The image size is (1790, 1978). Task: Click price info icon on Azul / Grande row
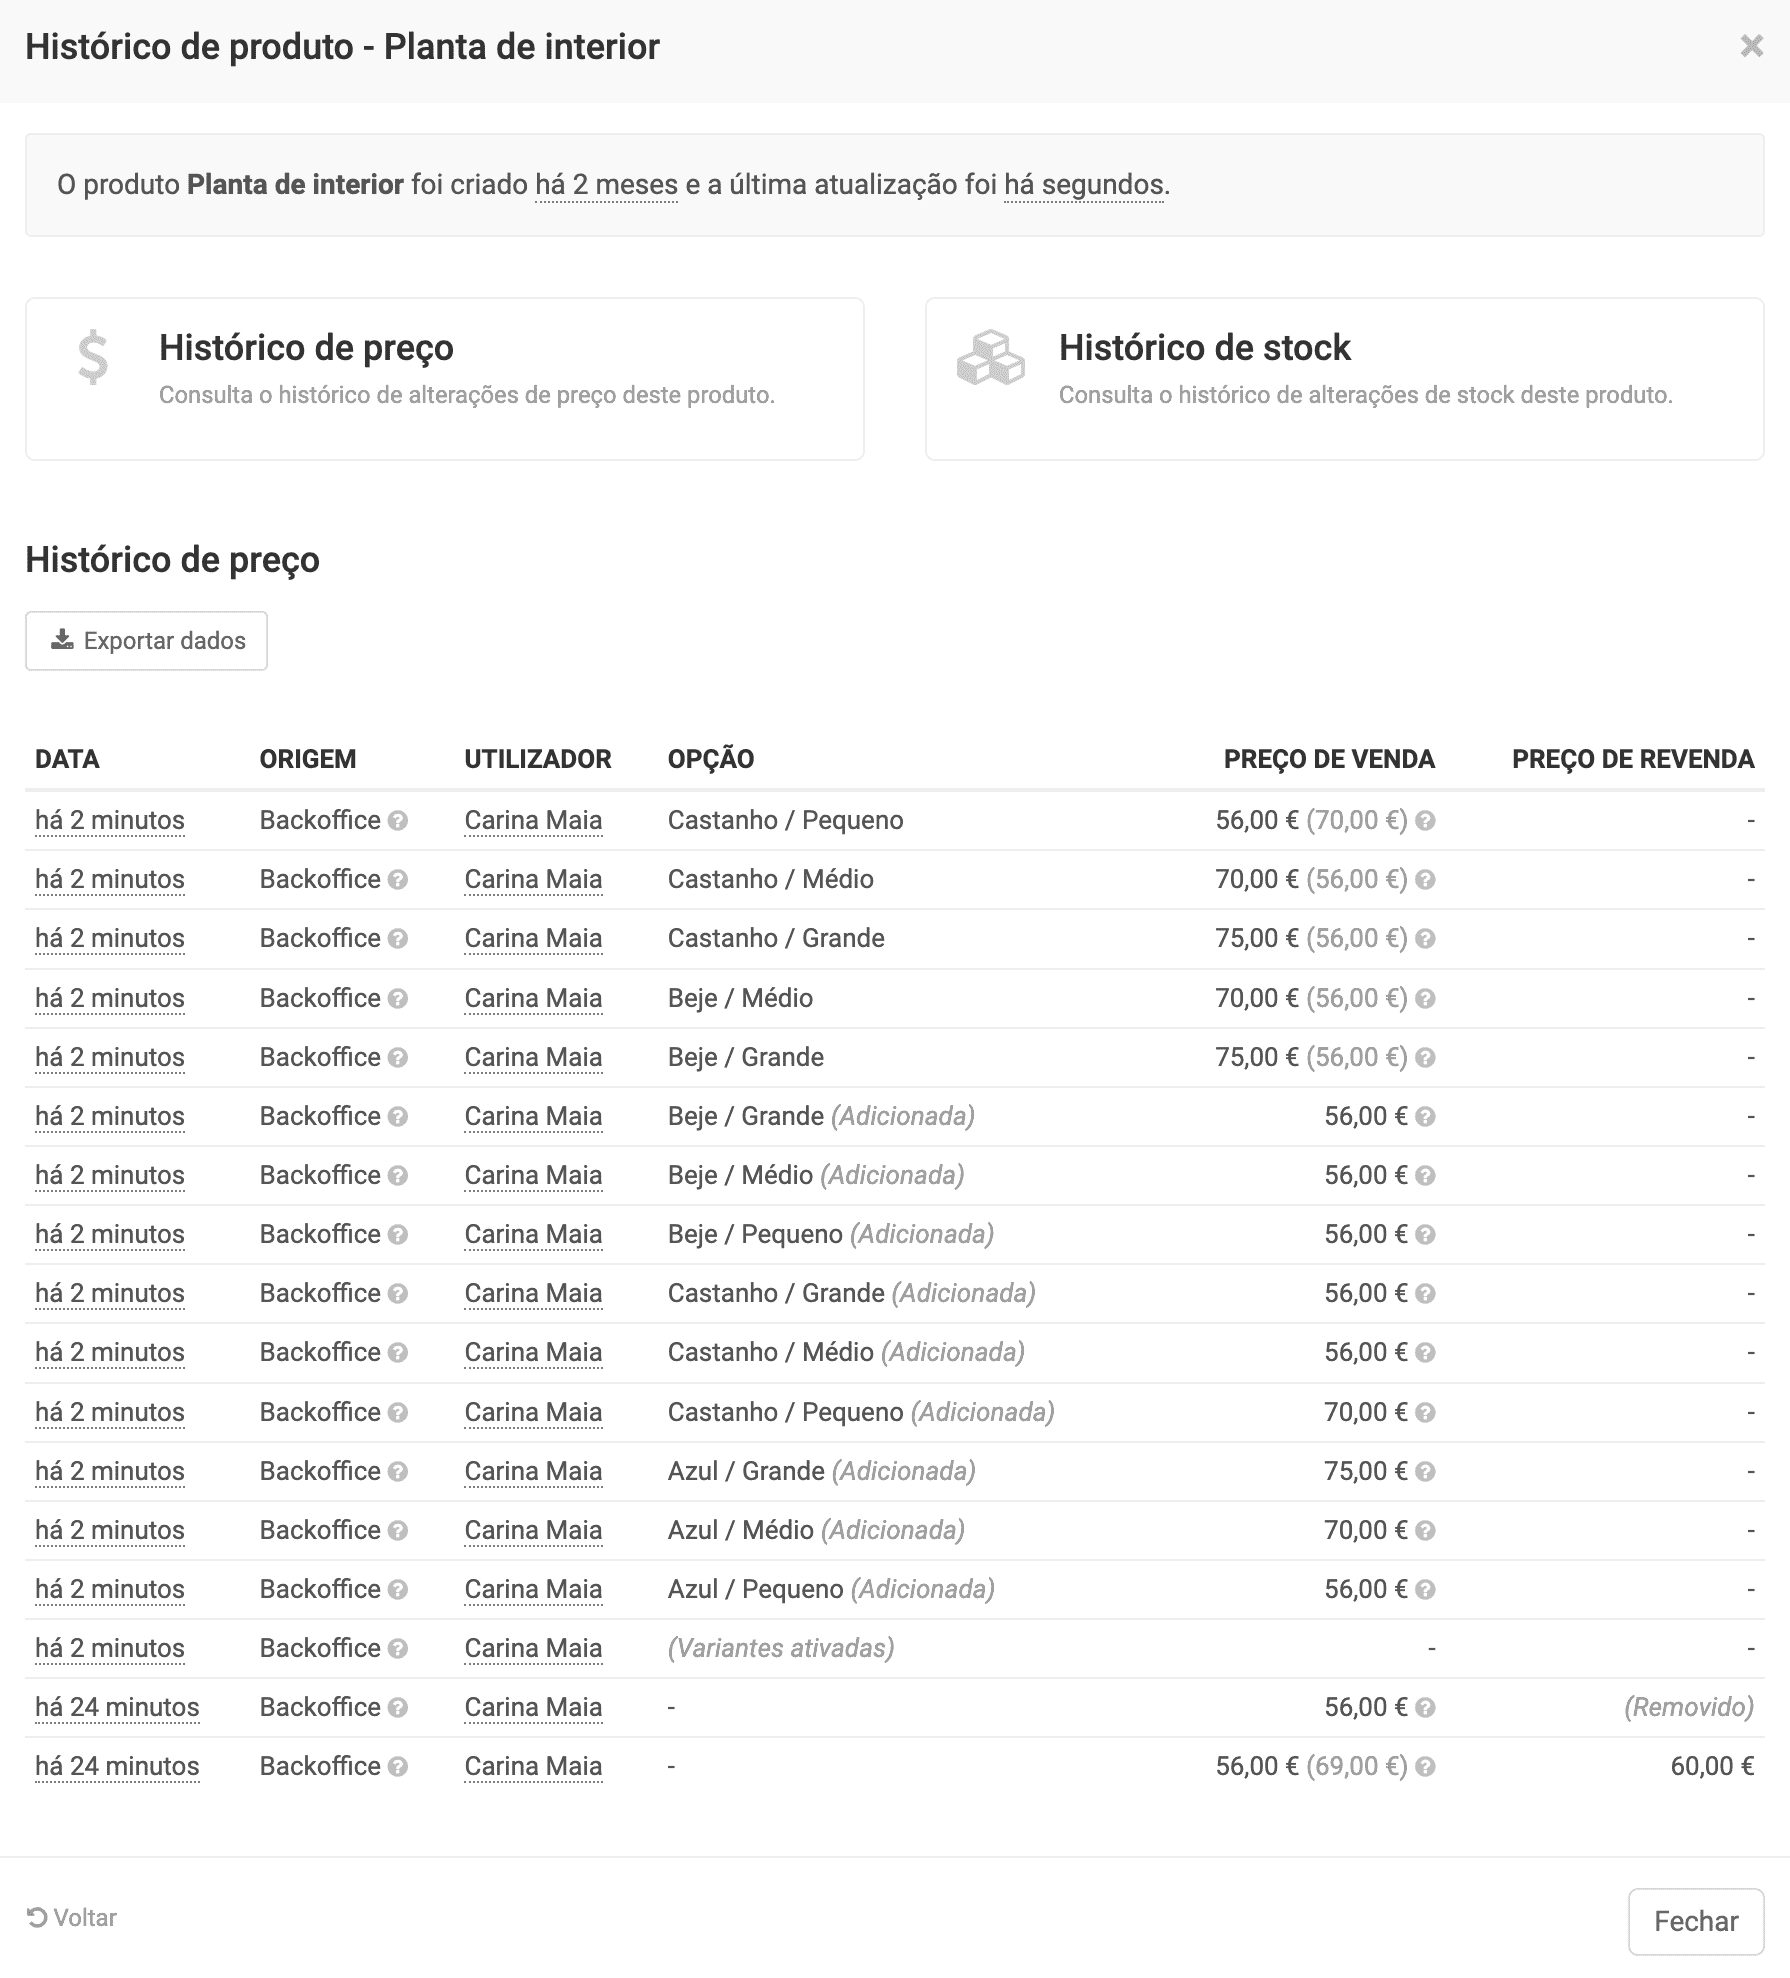(1426, 1472)
